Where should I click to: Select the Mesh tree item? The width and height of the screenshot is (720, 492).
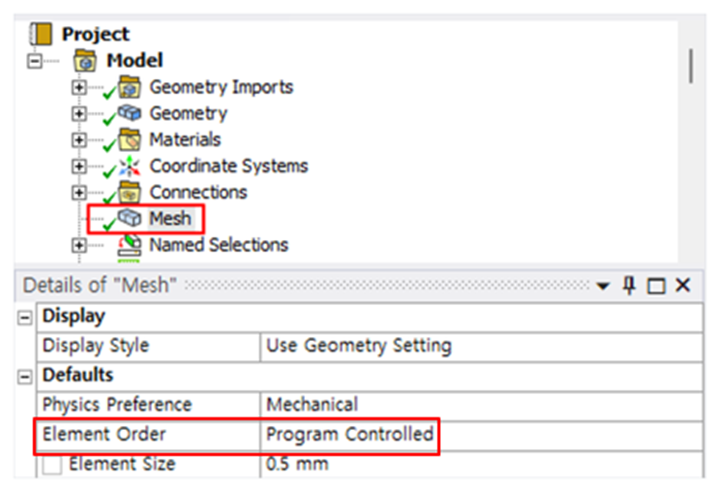coord(170,218)
